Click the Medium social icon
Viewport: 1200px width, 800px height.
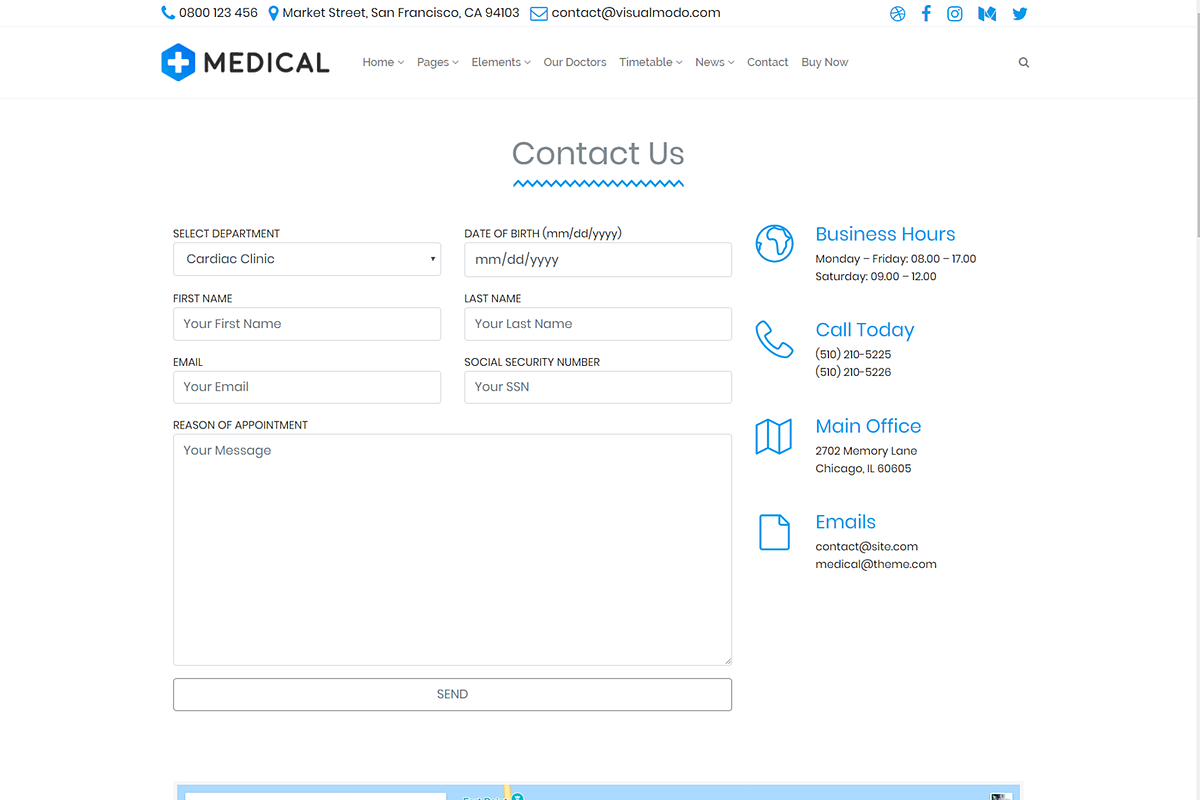coord(987,14)
